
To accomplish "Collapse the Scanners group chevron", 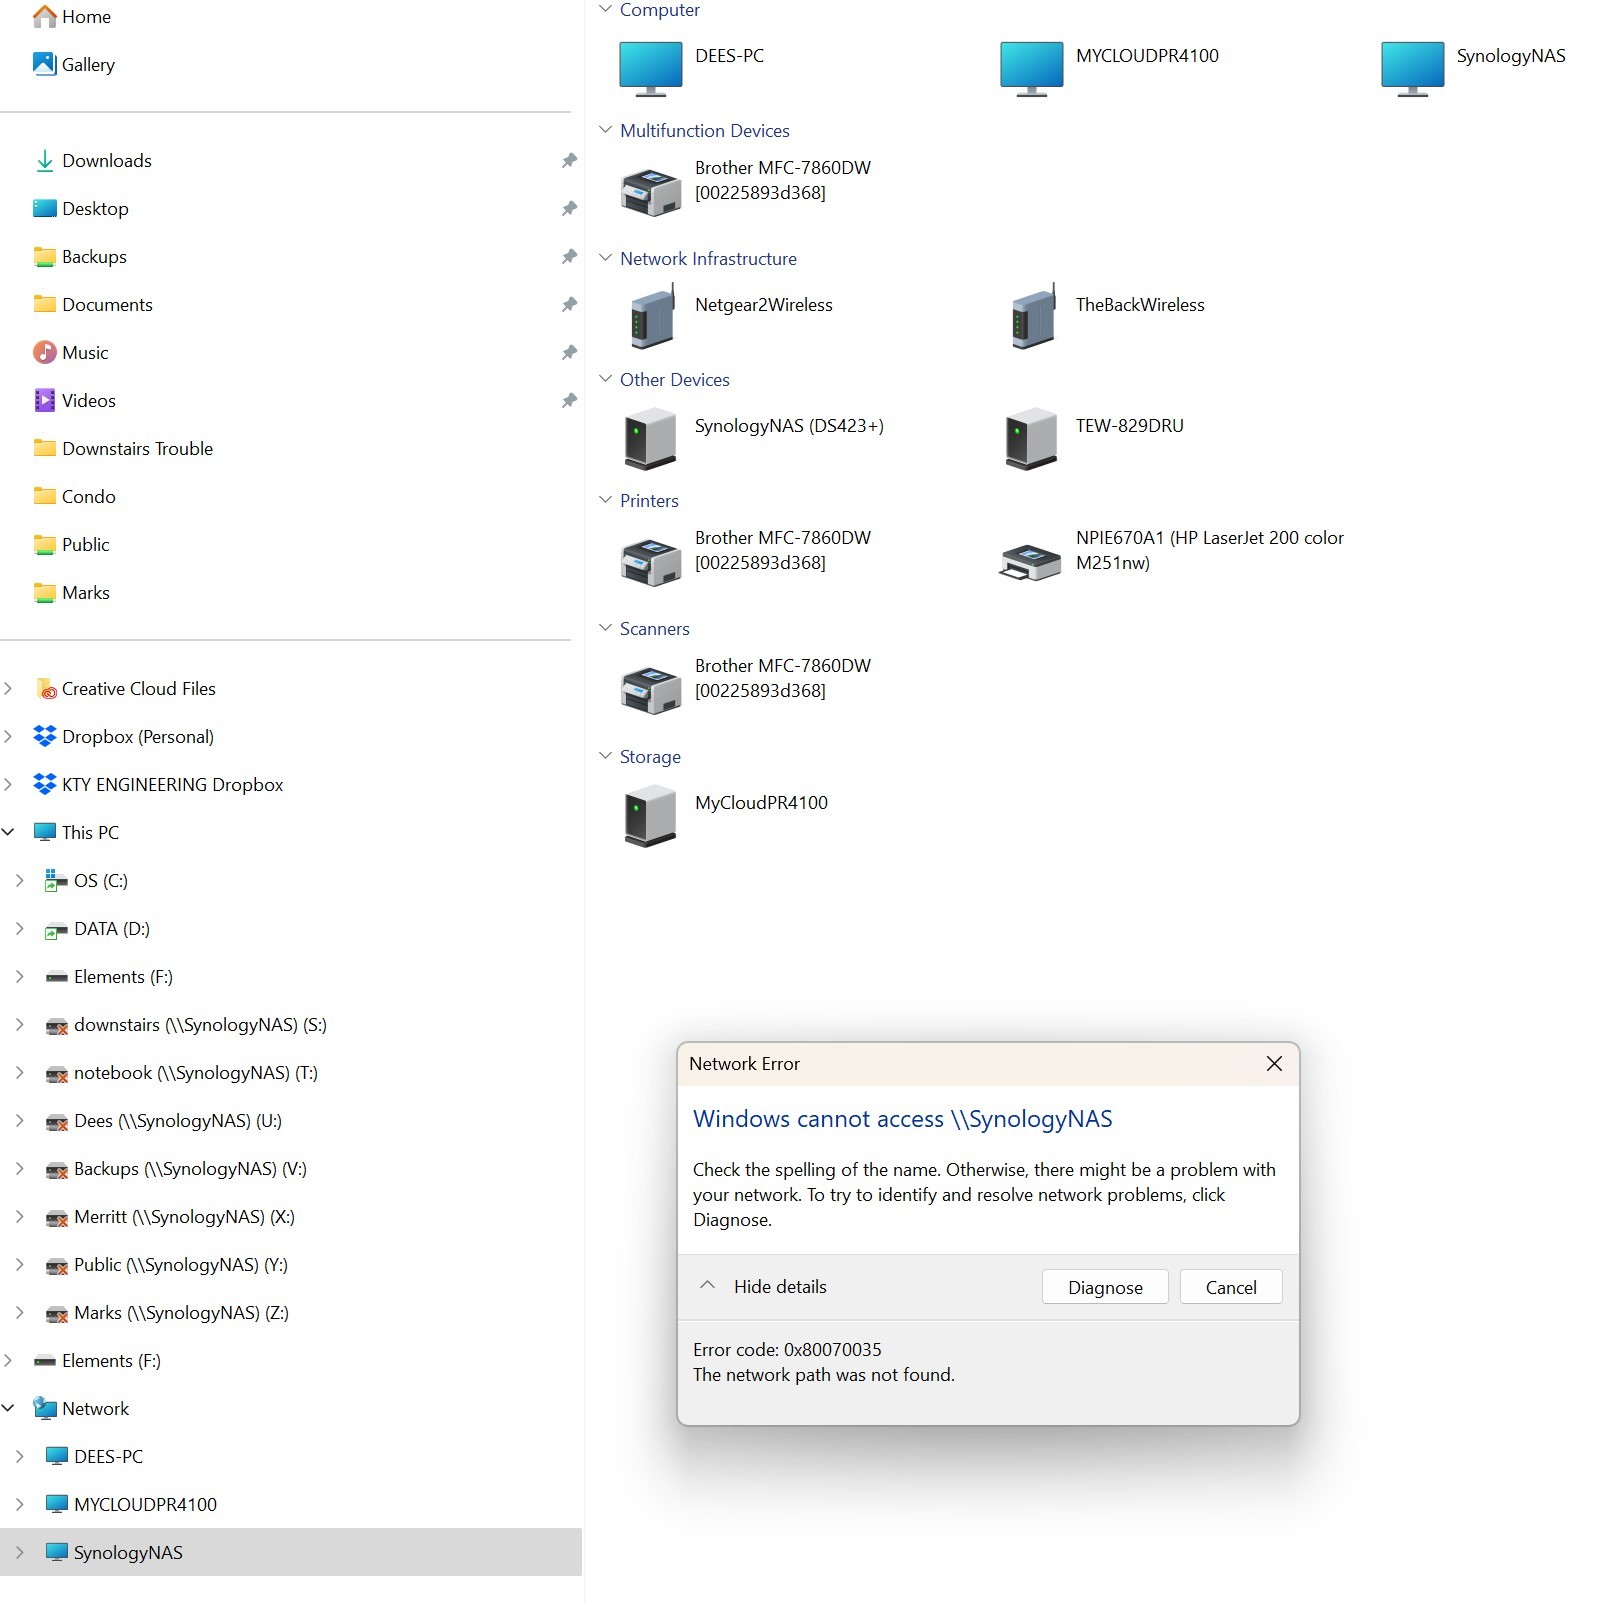I will [605, 628].
